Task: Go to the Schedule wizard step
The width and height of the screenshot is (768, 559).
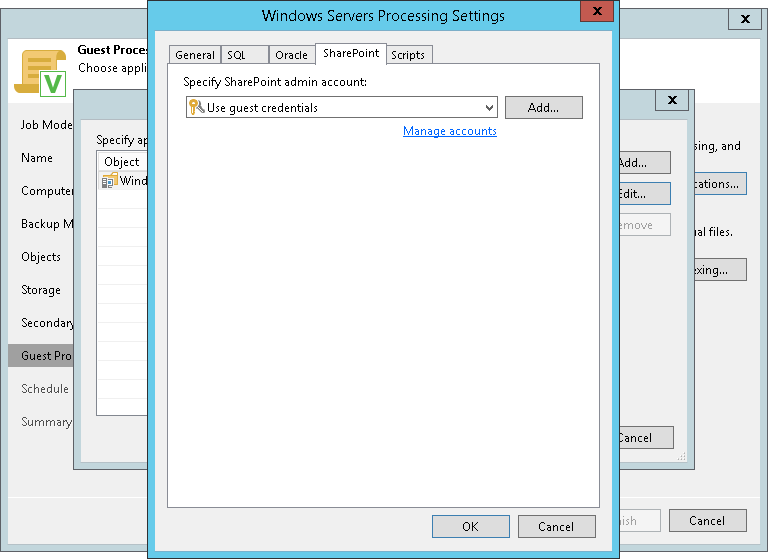Action: pyautogui.click(x=45, y=389)
